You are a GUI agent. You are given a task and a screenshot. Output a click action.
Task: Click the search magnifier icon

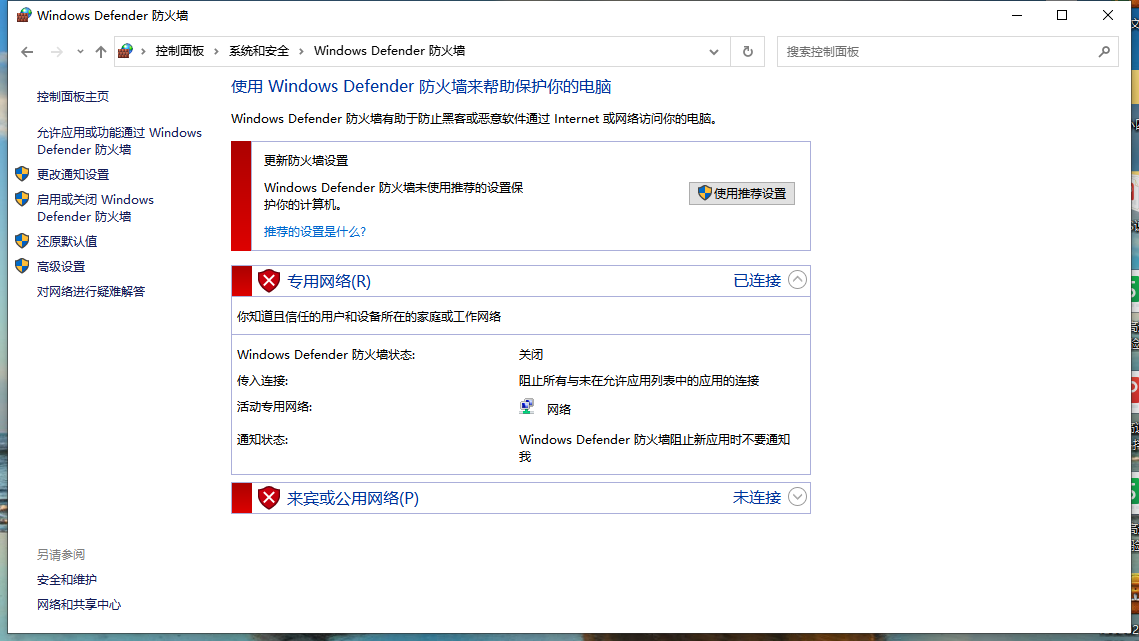pyautogui.click(x=1104, y=52)
